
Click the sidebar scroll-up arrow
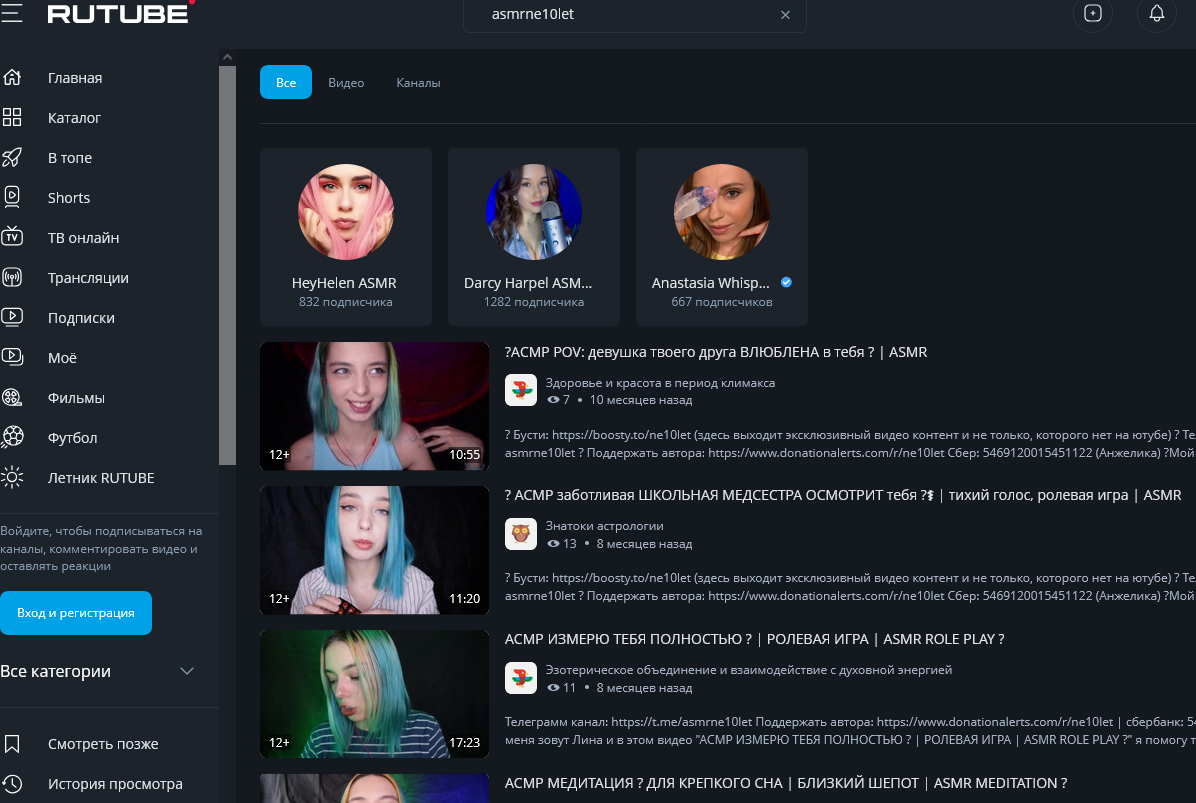pyautogui.click(x=227, y=57)
